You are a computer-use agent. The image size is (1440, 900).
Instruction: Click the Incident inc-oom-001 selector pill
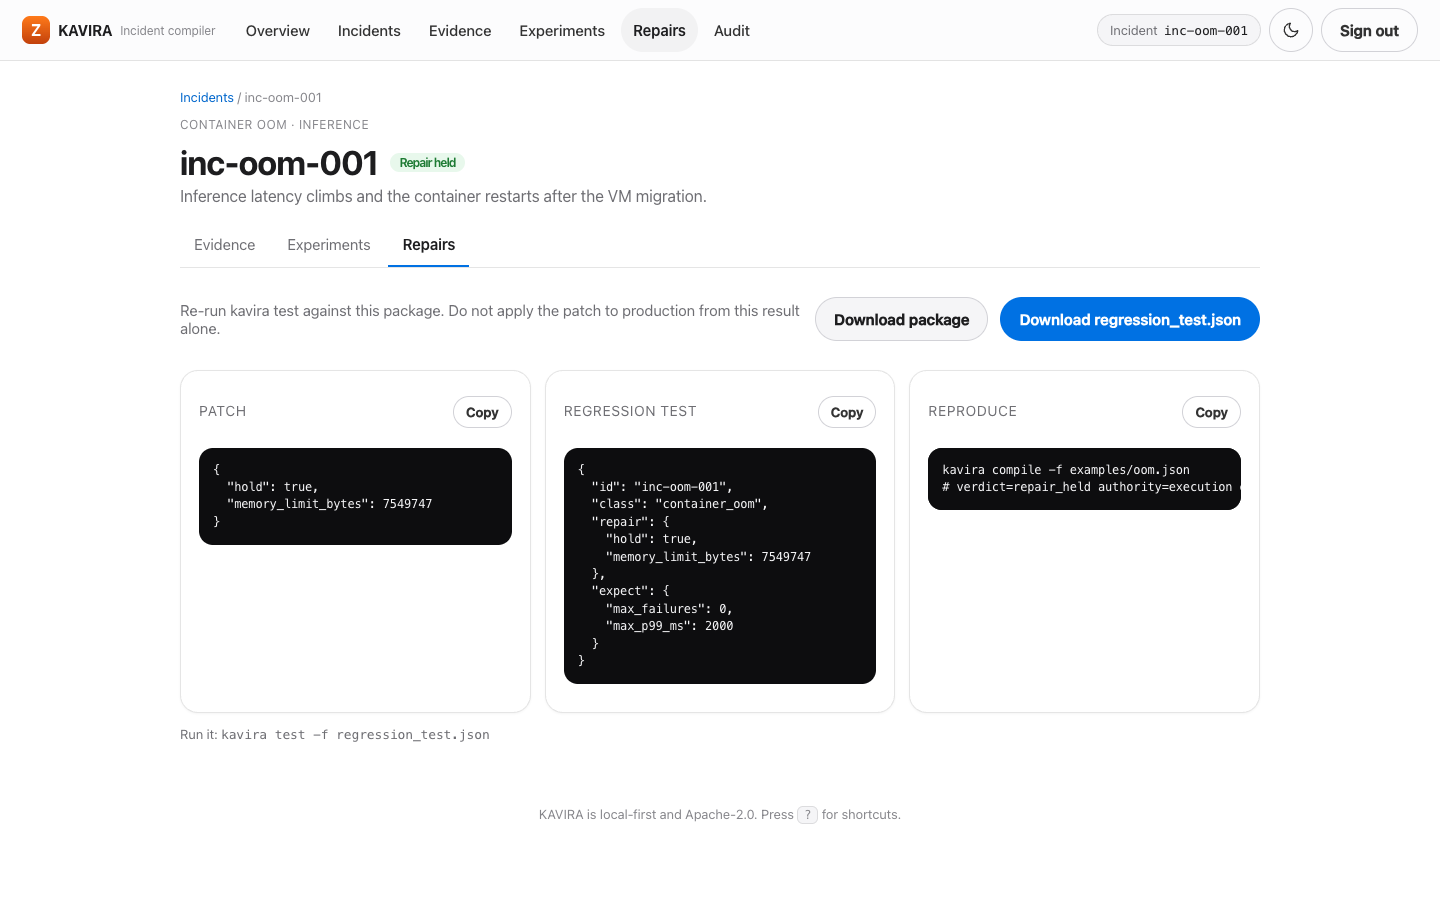tap(1179, 30)
